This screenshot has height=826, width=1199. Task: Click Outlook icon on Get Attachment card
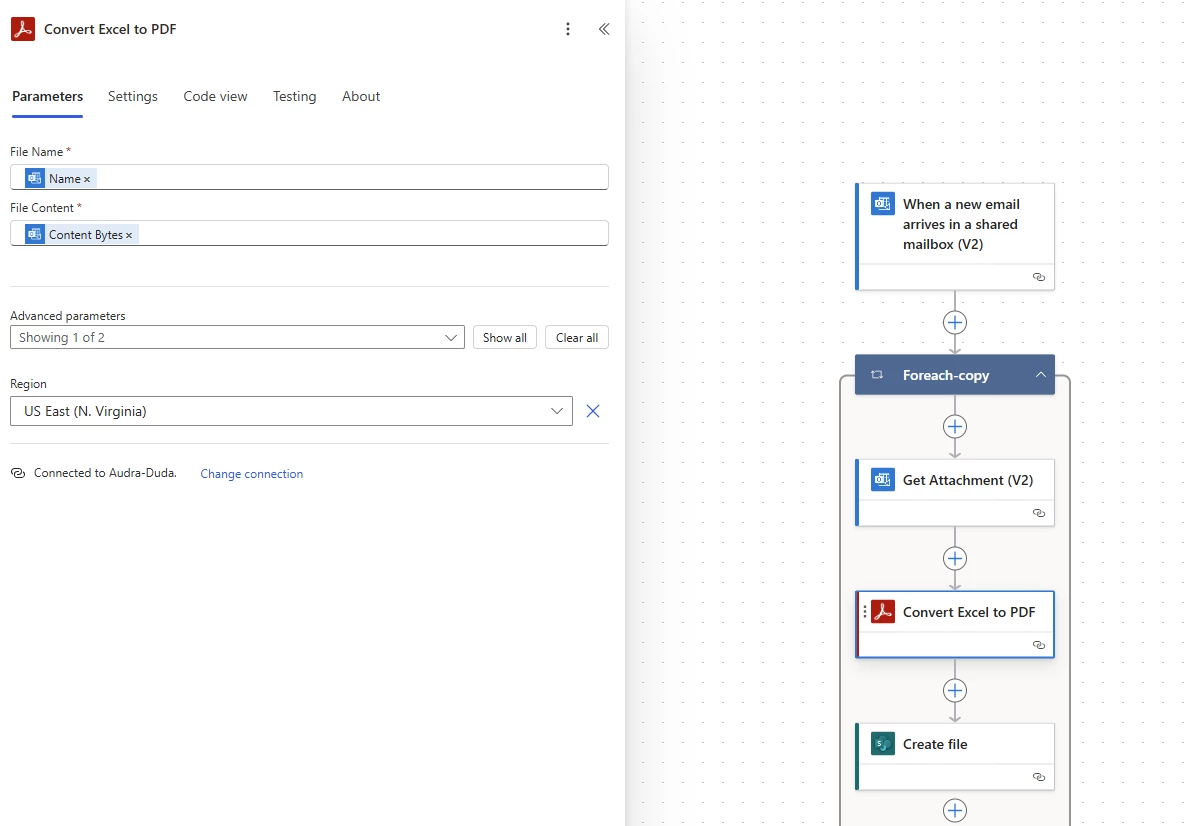pos(883,480)
